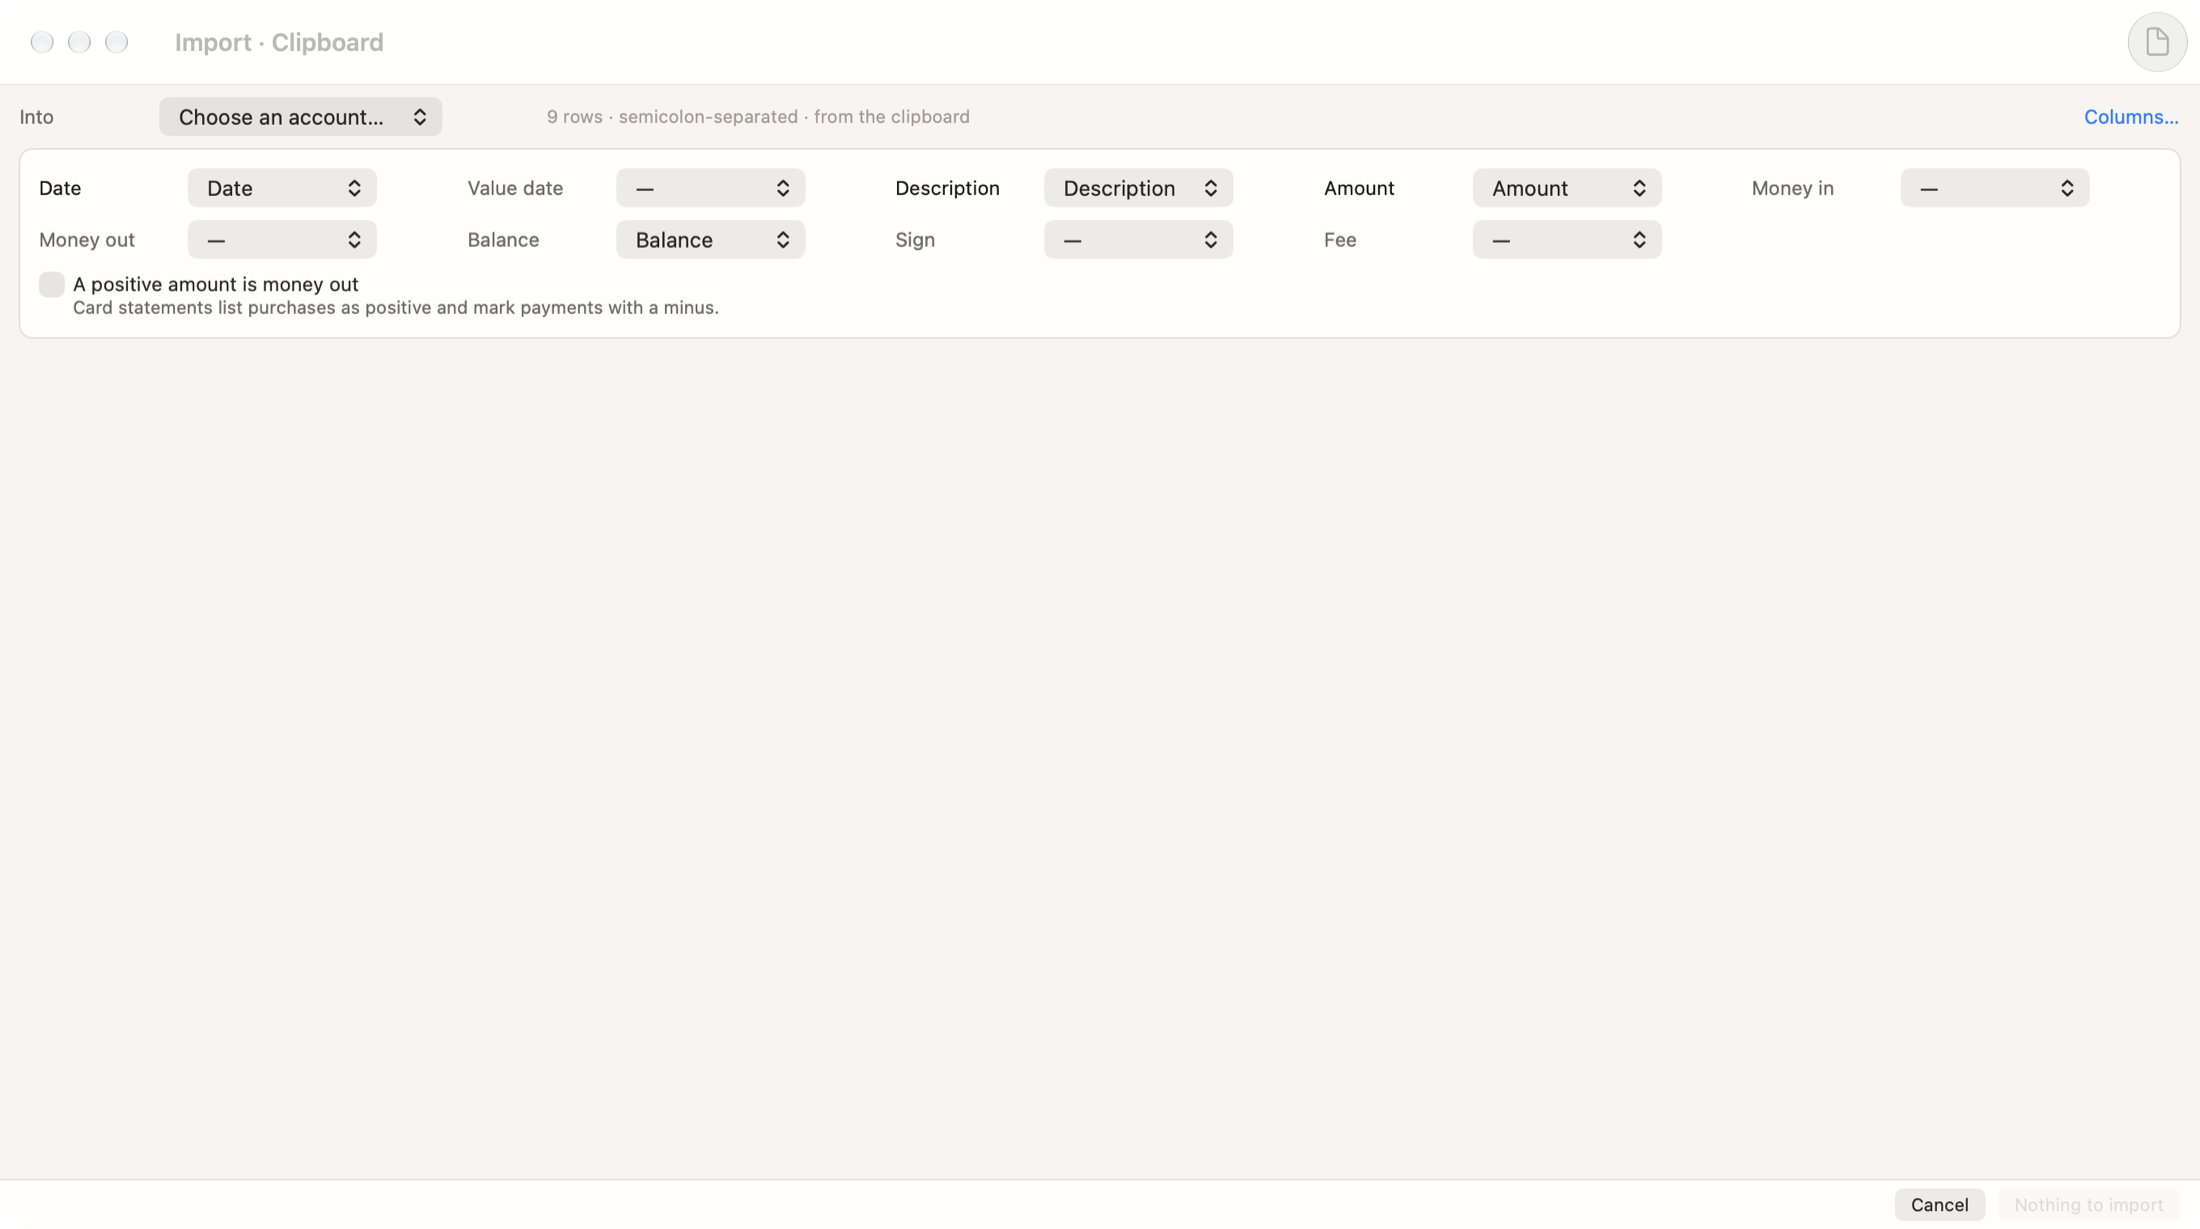Click the '9 rows · semicolon-separated' info text
Viewport: 2200px width, 1229px height.
(758, 117)
